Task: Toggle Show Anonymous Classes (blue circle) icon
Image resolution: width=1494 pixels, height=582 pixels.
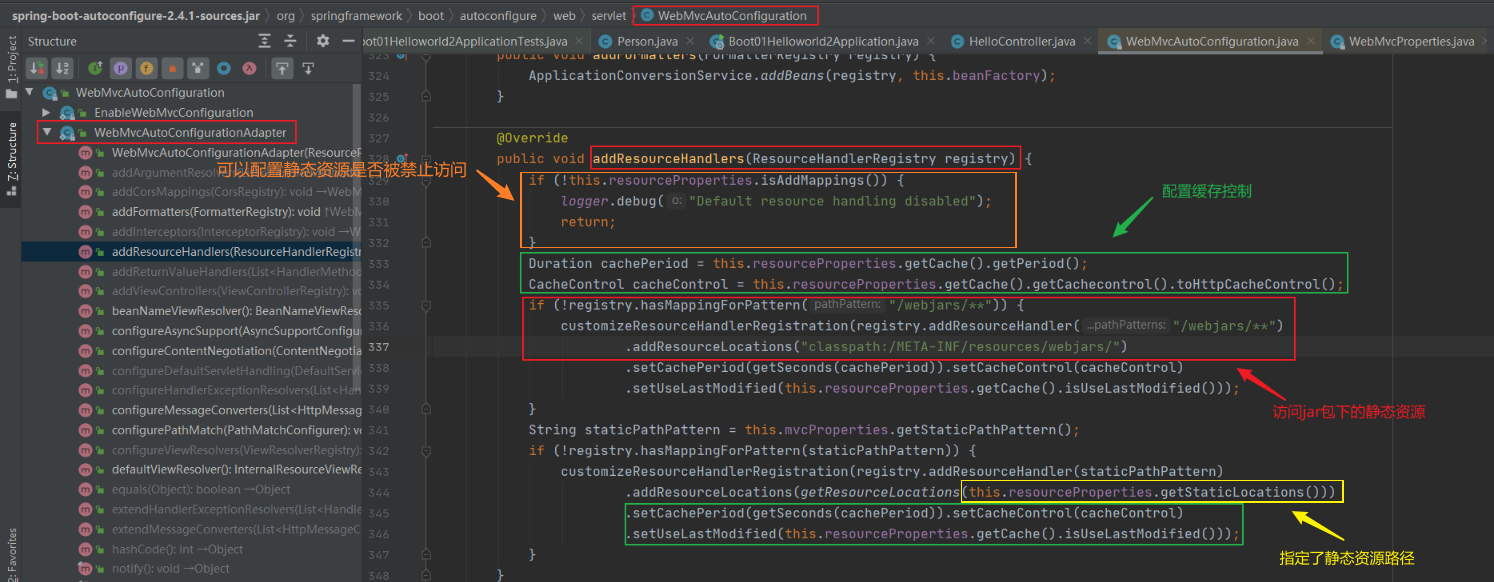Action: [224, 68]
